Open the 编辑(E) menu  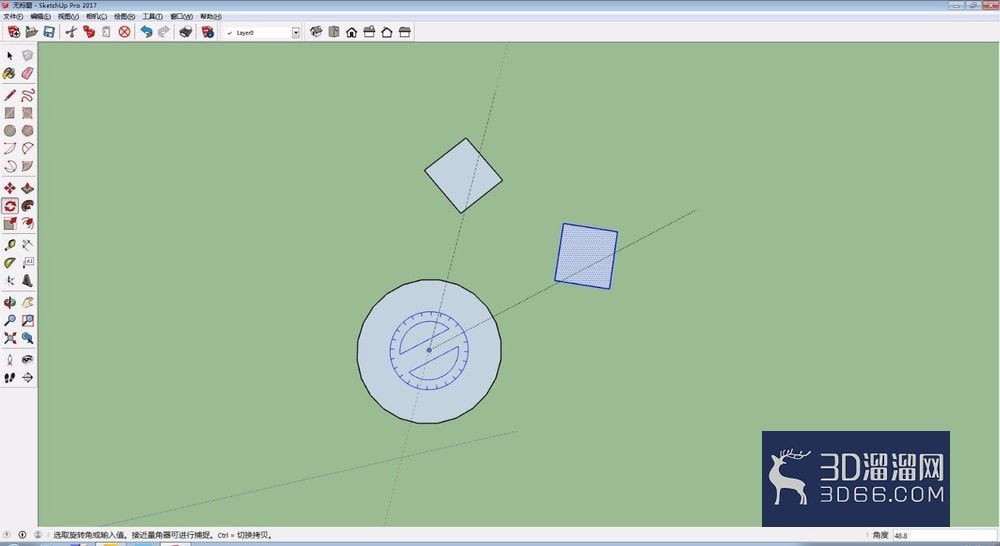coord(40,17)
